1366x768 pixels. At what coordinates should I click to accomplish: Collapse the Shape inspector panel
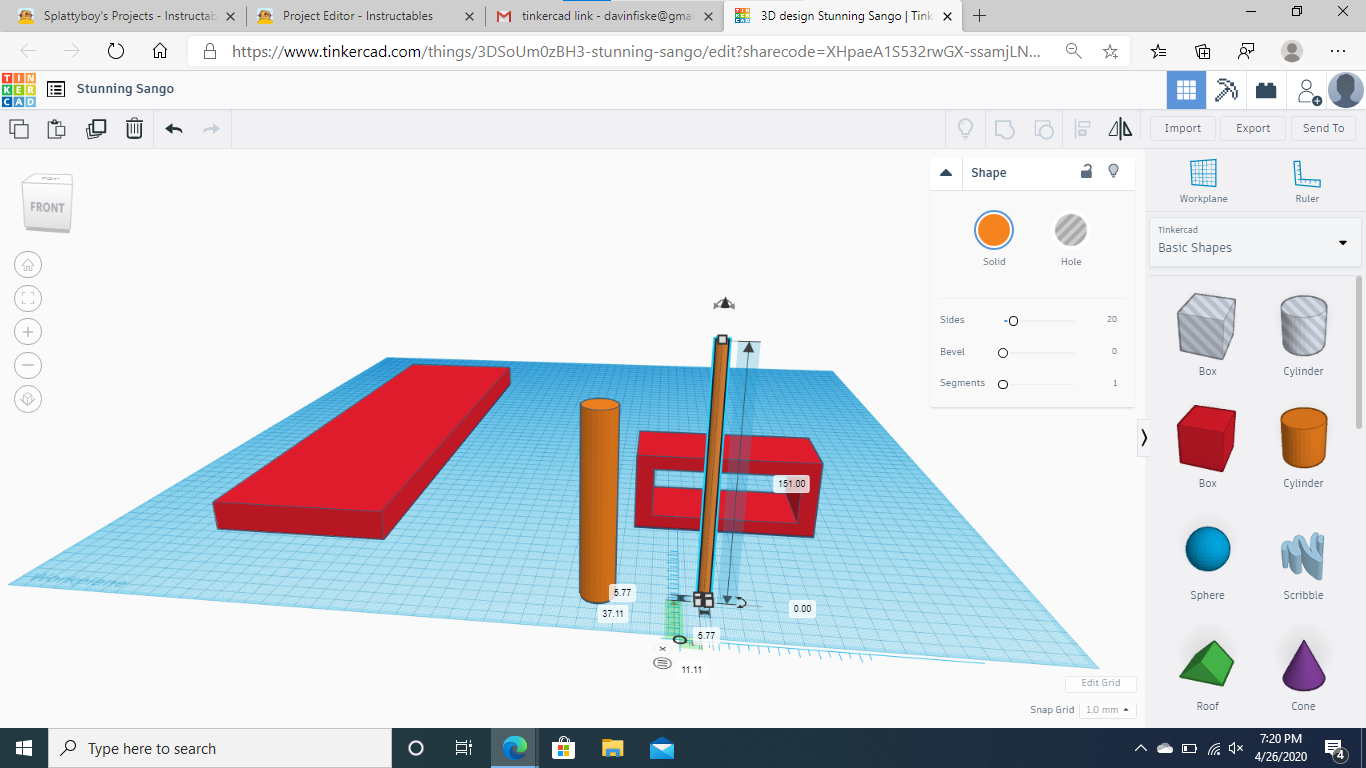946,173
